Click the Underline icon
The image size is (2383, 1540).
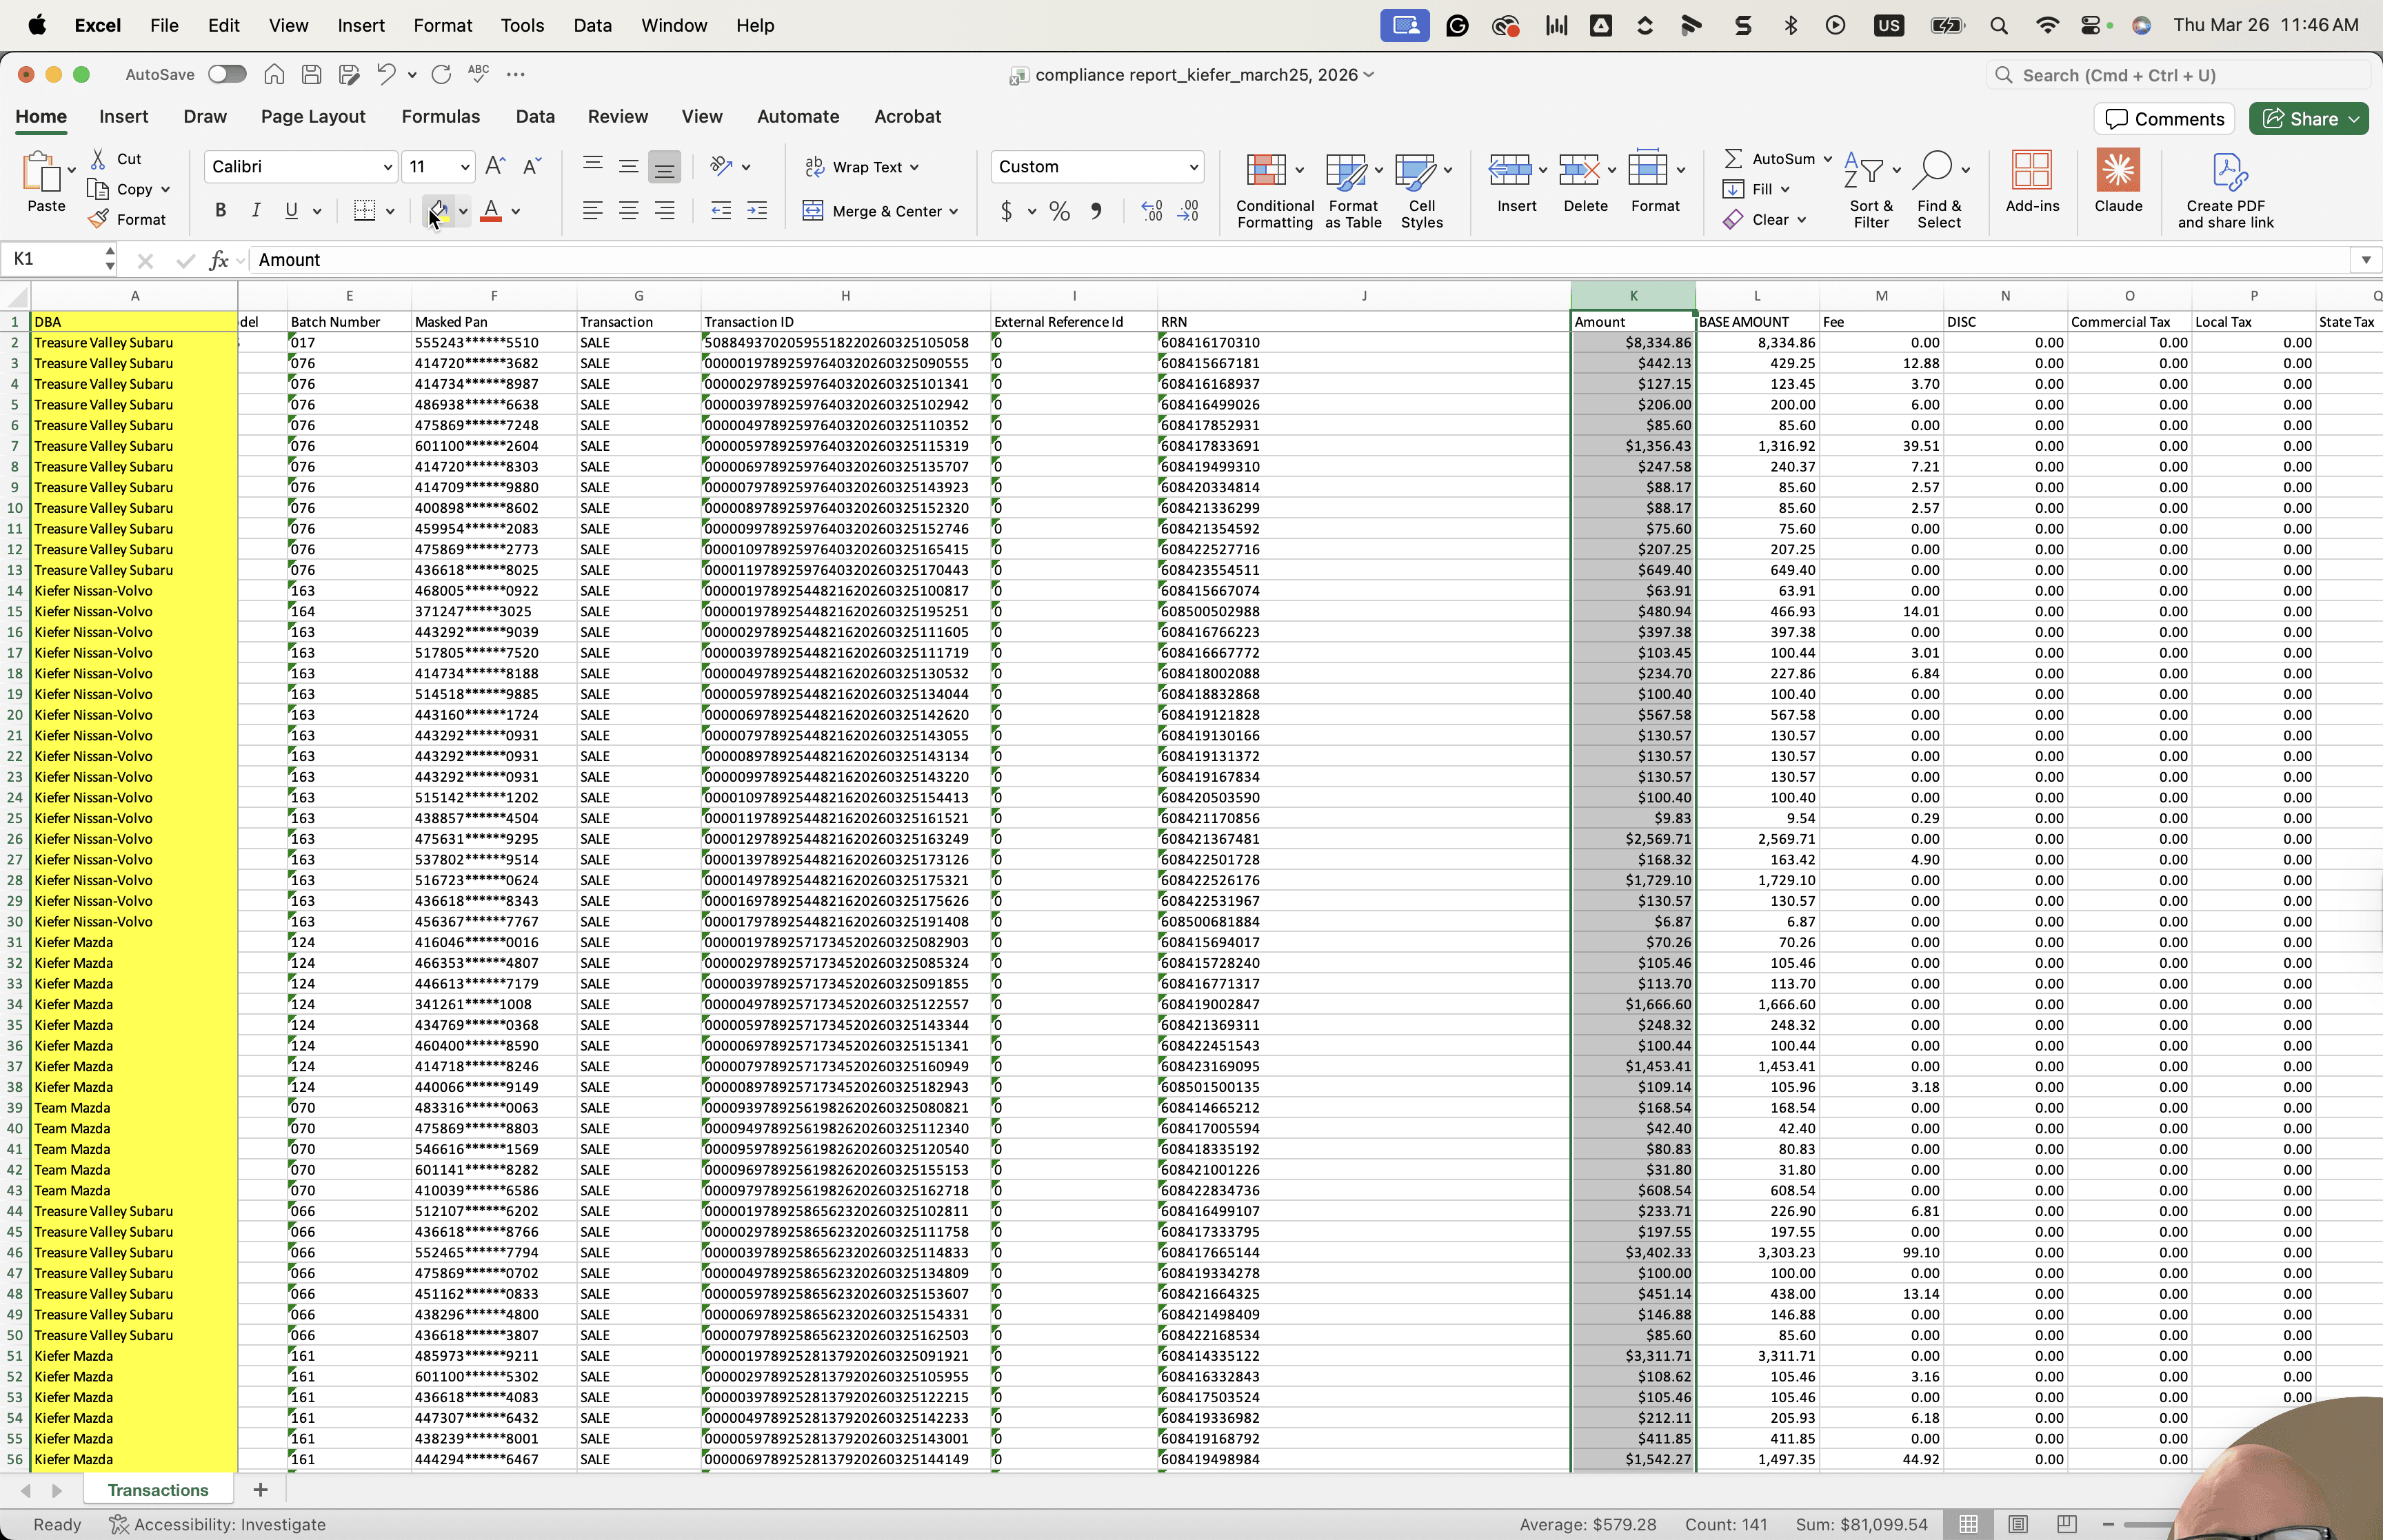[x=291, y=211]
